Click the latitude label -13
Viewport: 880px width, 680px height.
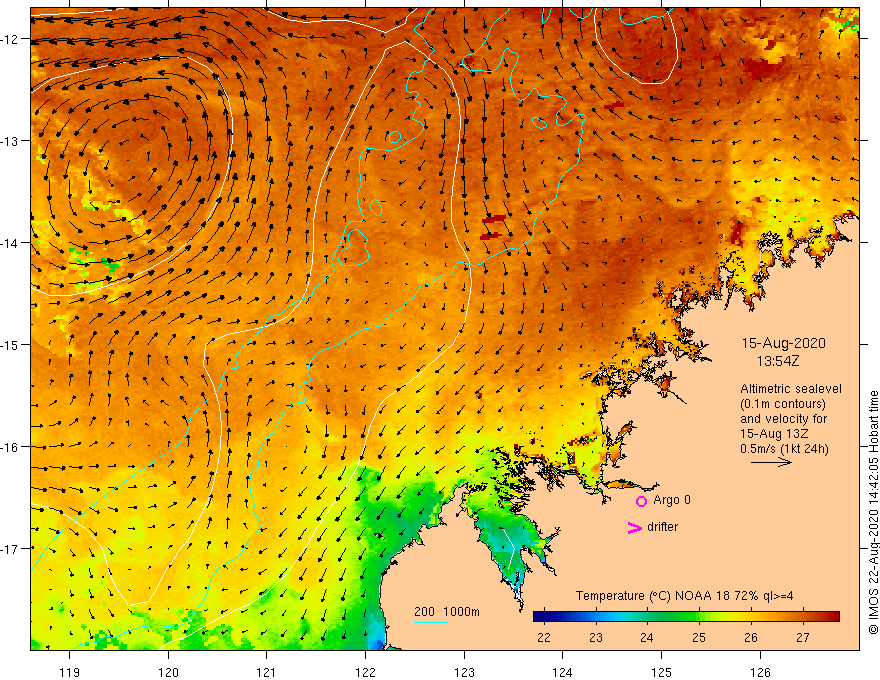tap(10, 141)
